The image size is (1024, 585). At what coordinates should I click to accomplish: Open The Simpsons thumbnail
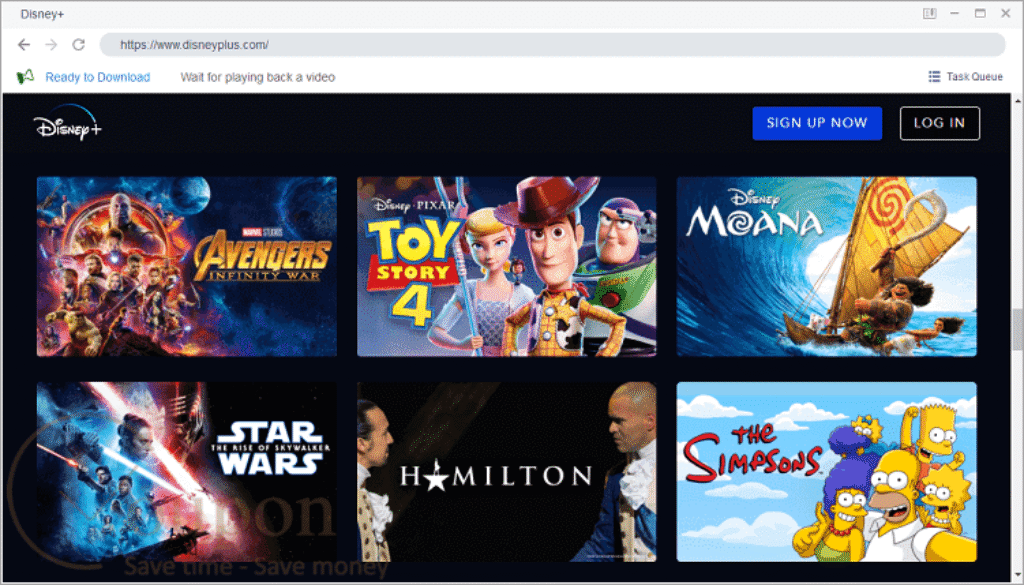(x=827, y=471)
